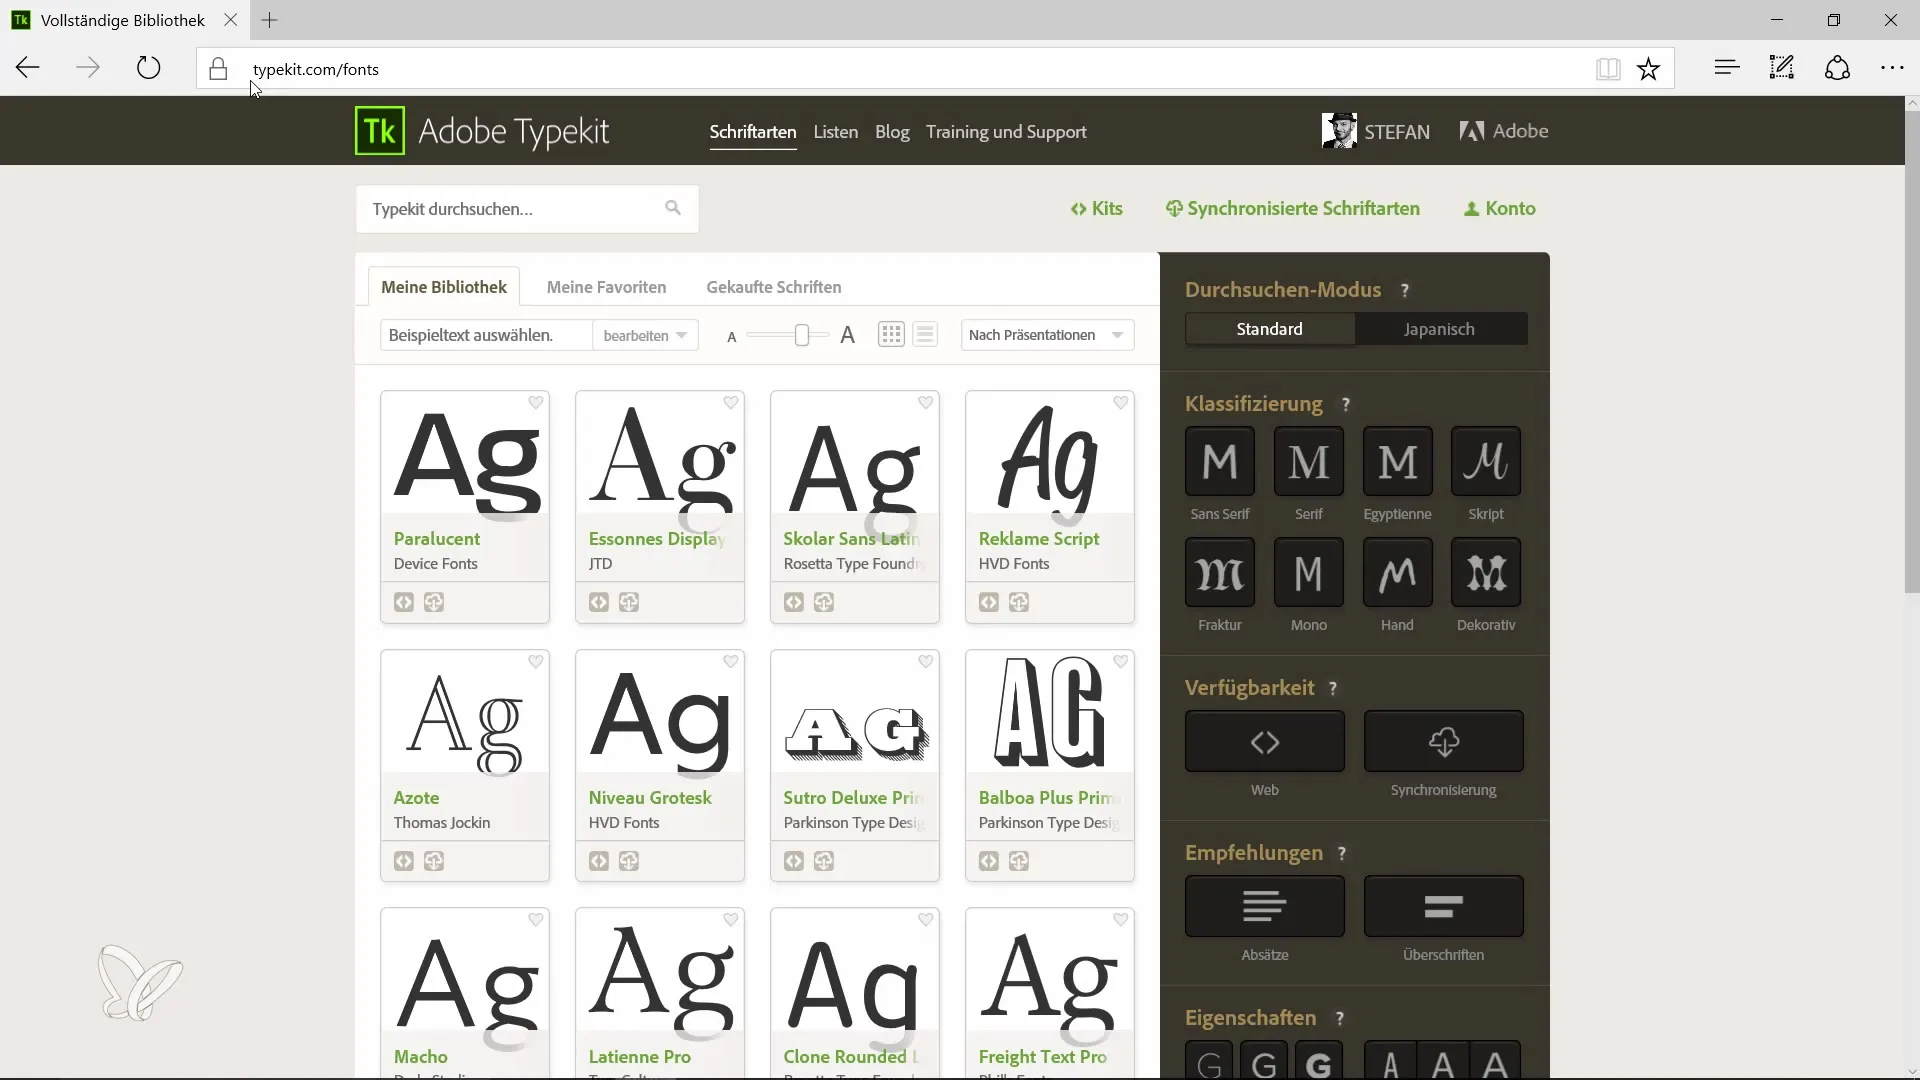
Task: Open browser web note icon
Action: tap(1782, 68)
